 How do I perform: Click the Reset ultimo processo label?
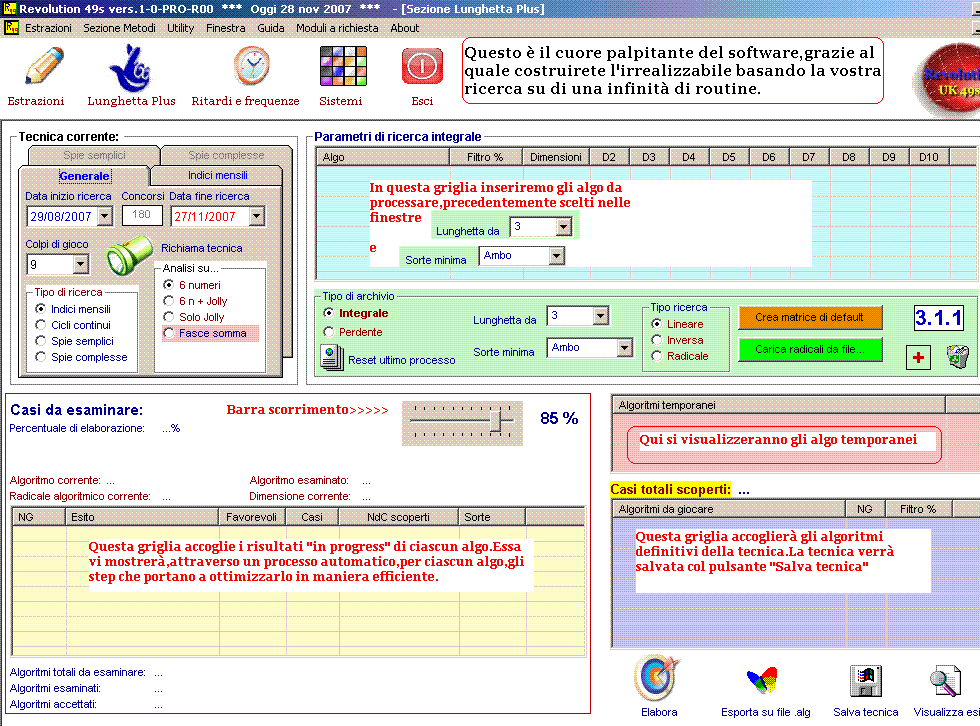click(x=401, y=361)
